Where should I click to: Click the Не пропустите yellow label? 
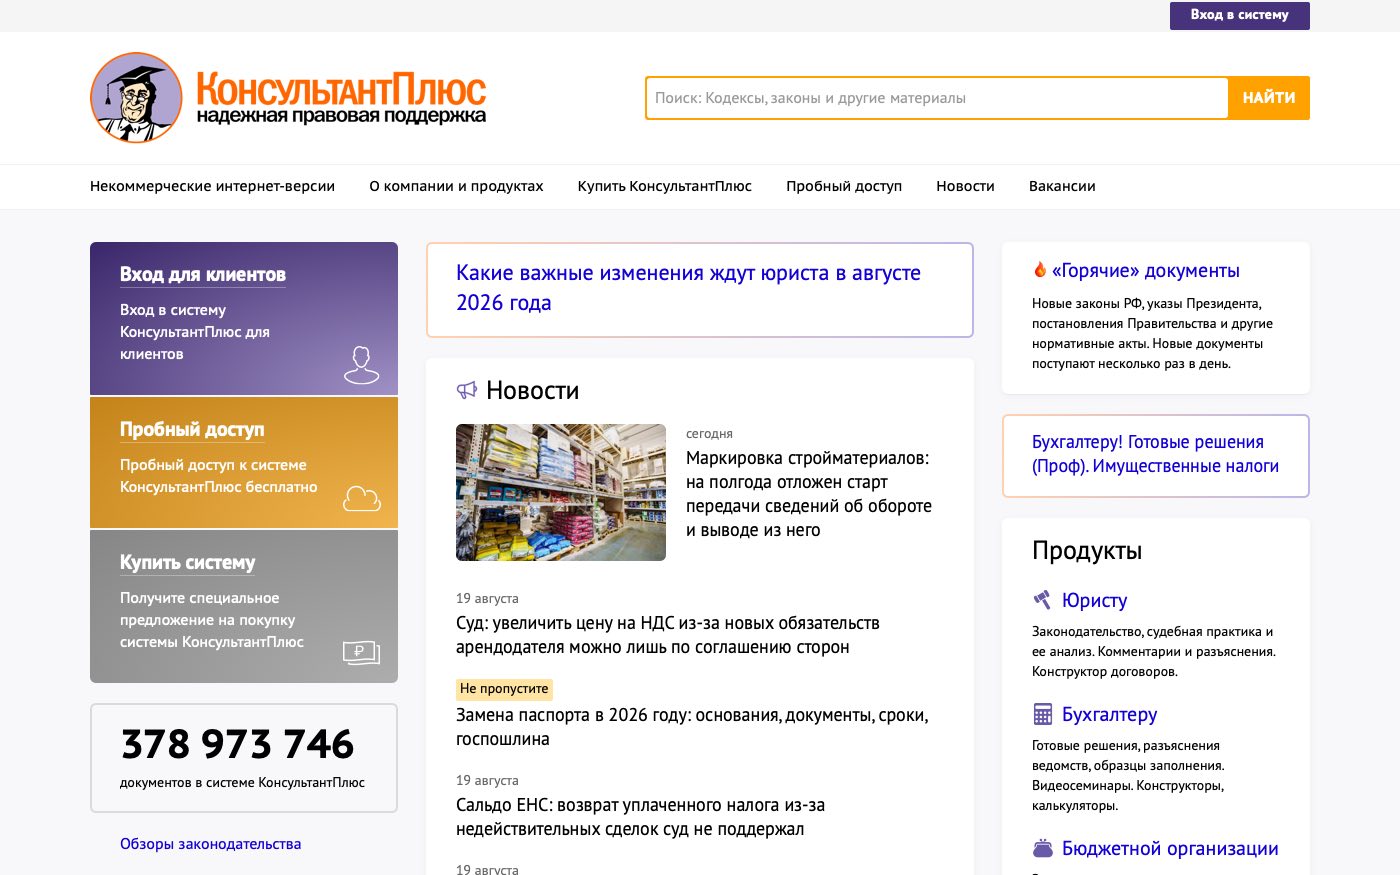coord(504,689)
